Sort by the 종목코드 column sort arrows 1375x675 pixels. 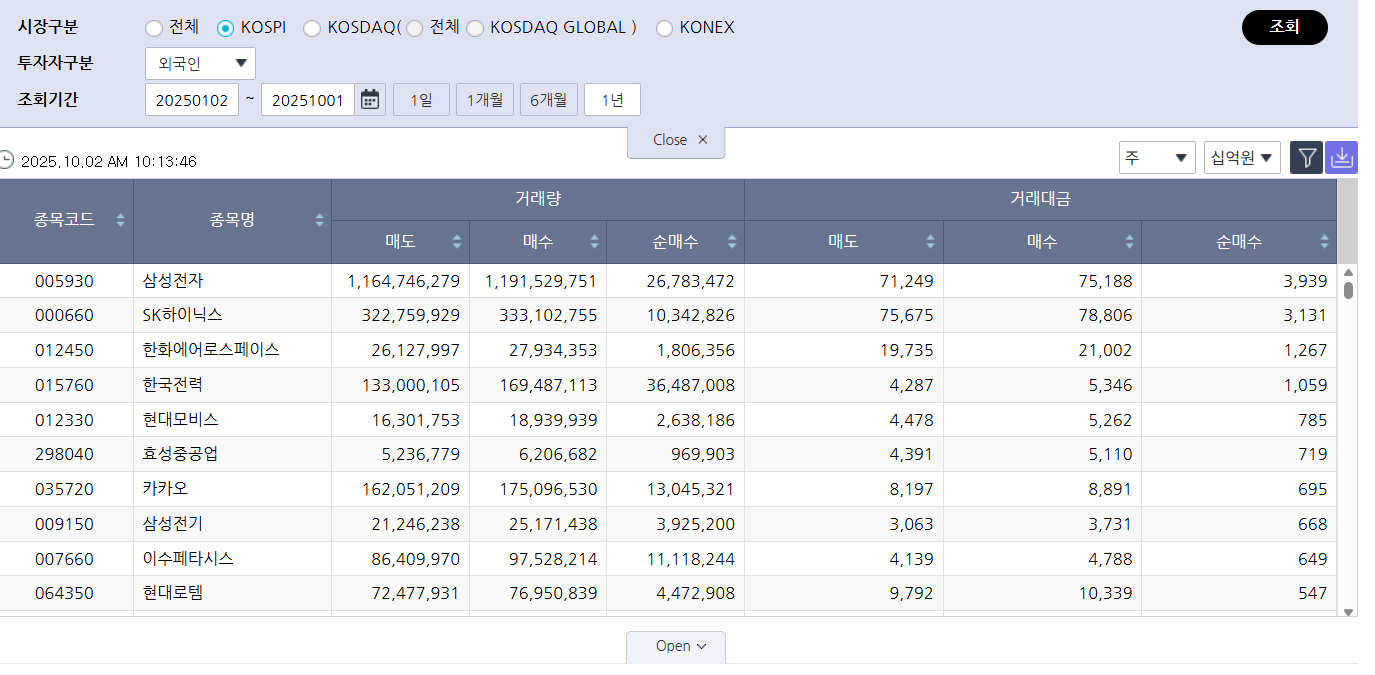point(120,220)
